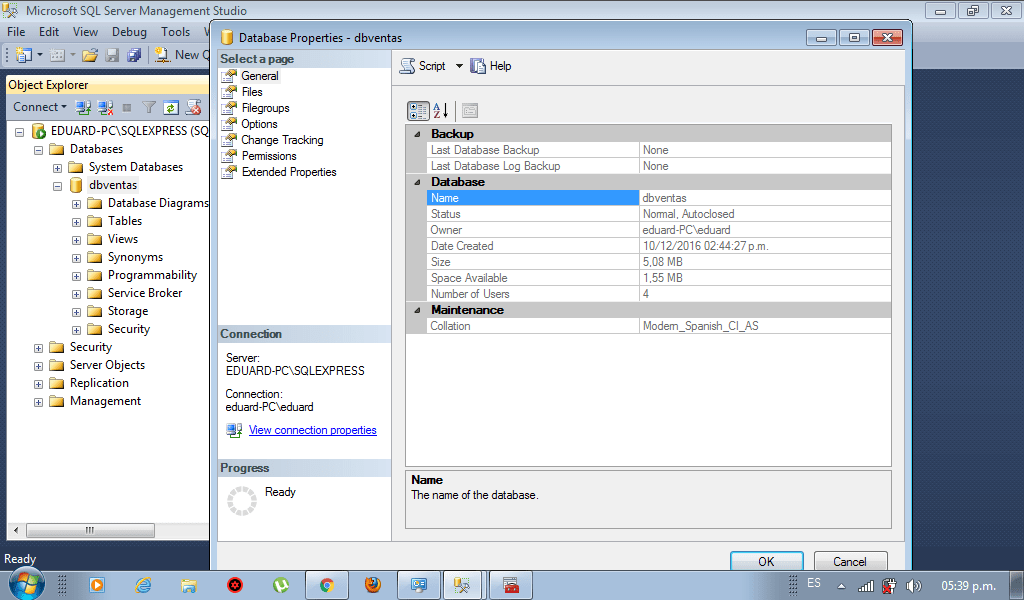Select the Filegroups page
Image resolution: width=1024 pixels, height=600 pixels.
click(x=265, y=108)
